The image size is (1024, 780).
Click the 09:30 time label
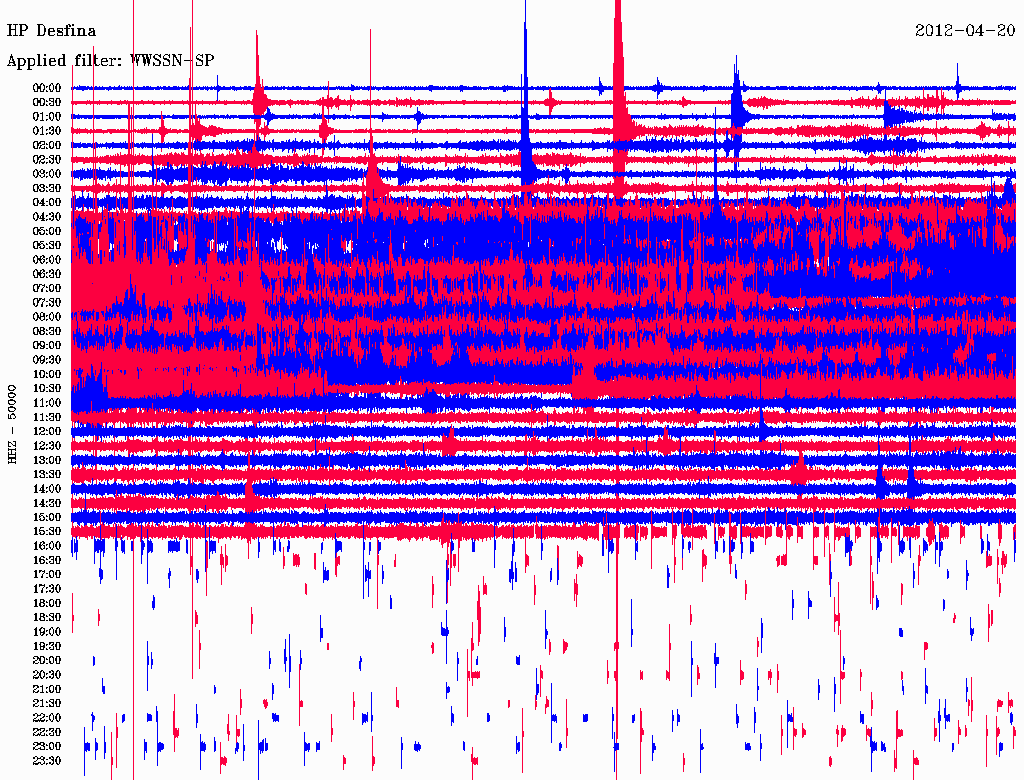tap(47, 359)
